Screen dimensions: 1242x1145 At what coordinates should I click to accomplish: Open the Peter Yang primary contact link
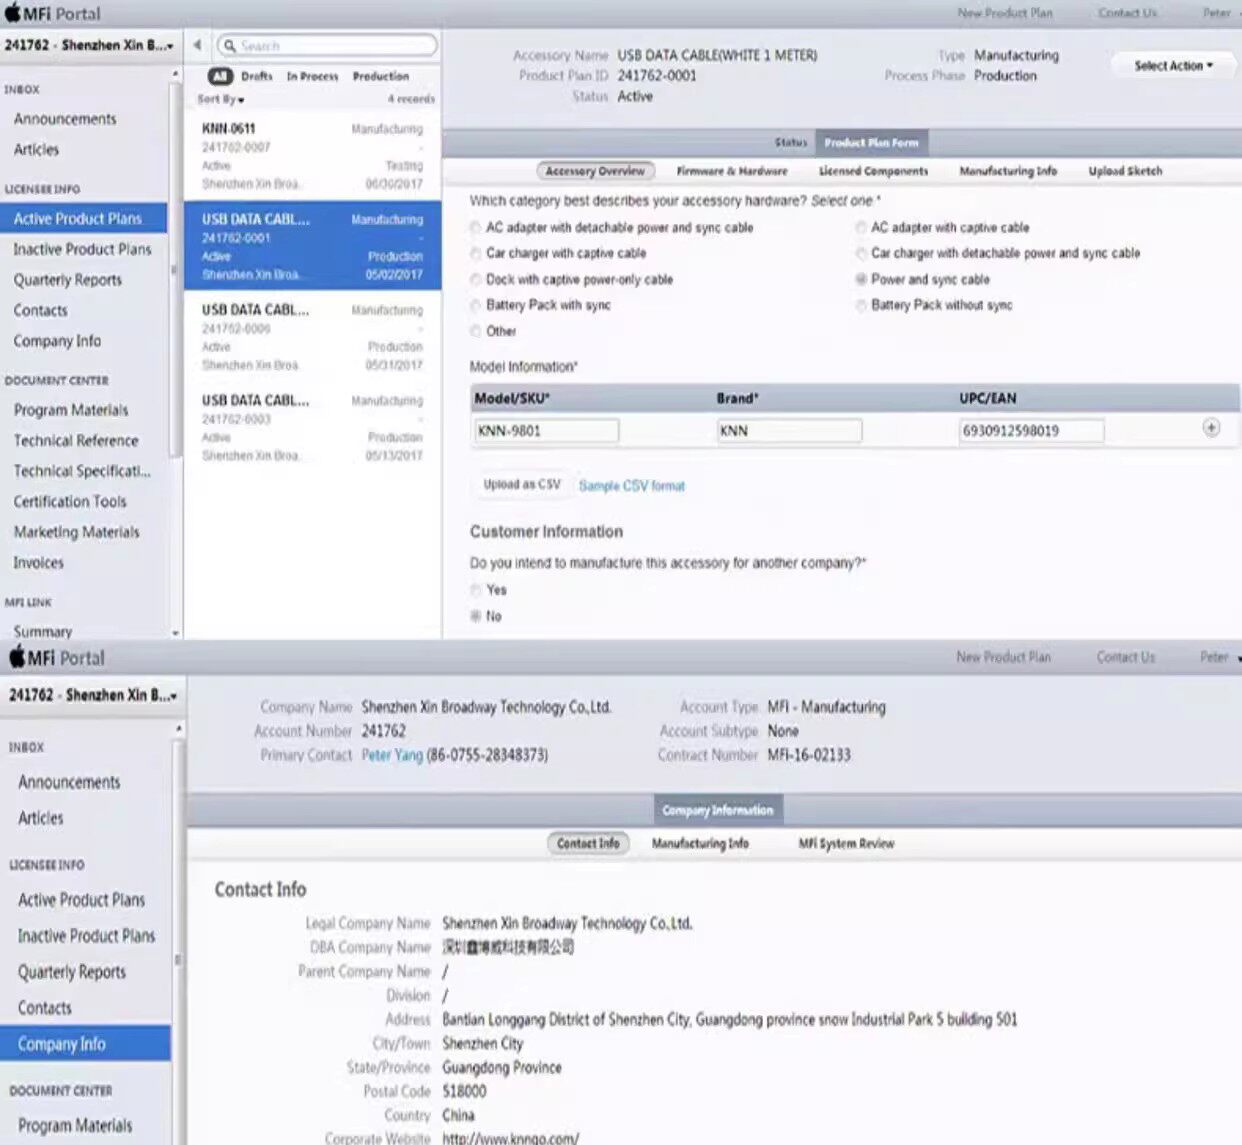coord(392,755)
